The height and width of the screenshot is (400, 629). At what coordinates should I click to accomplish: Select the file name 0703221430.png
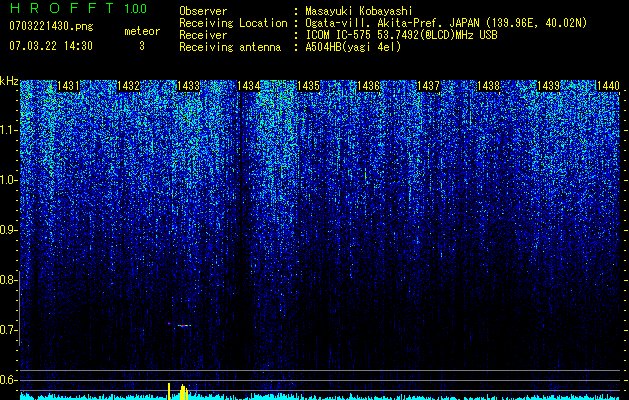(51, 27)
